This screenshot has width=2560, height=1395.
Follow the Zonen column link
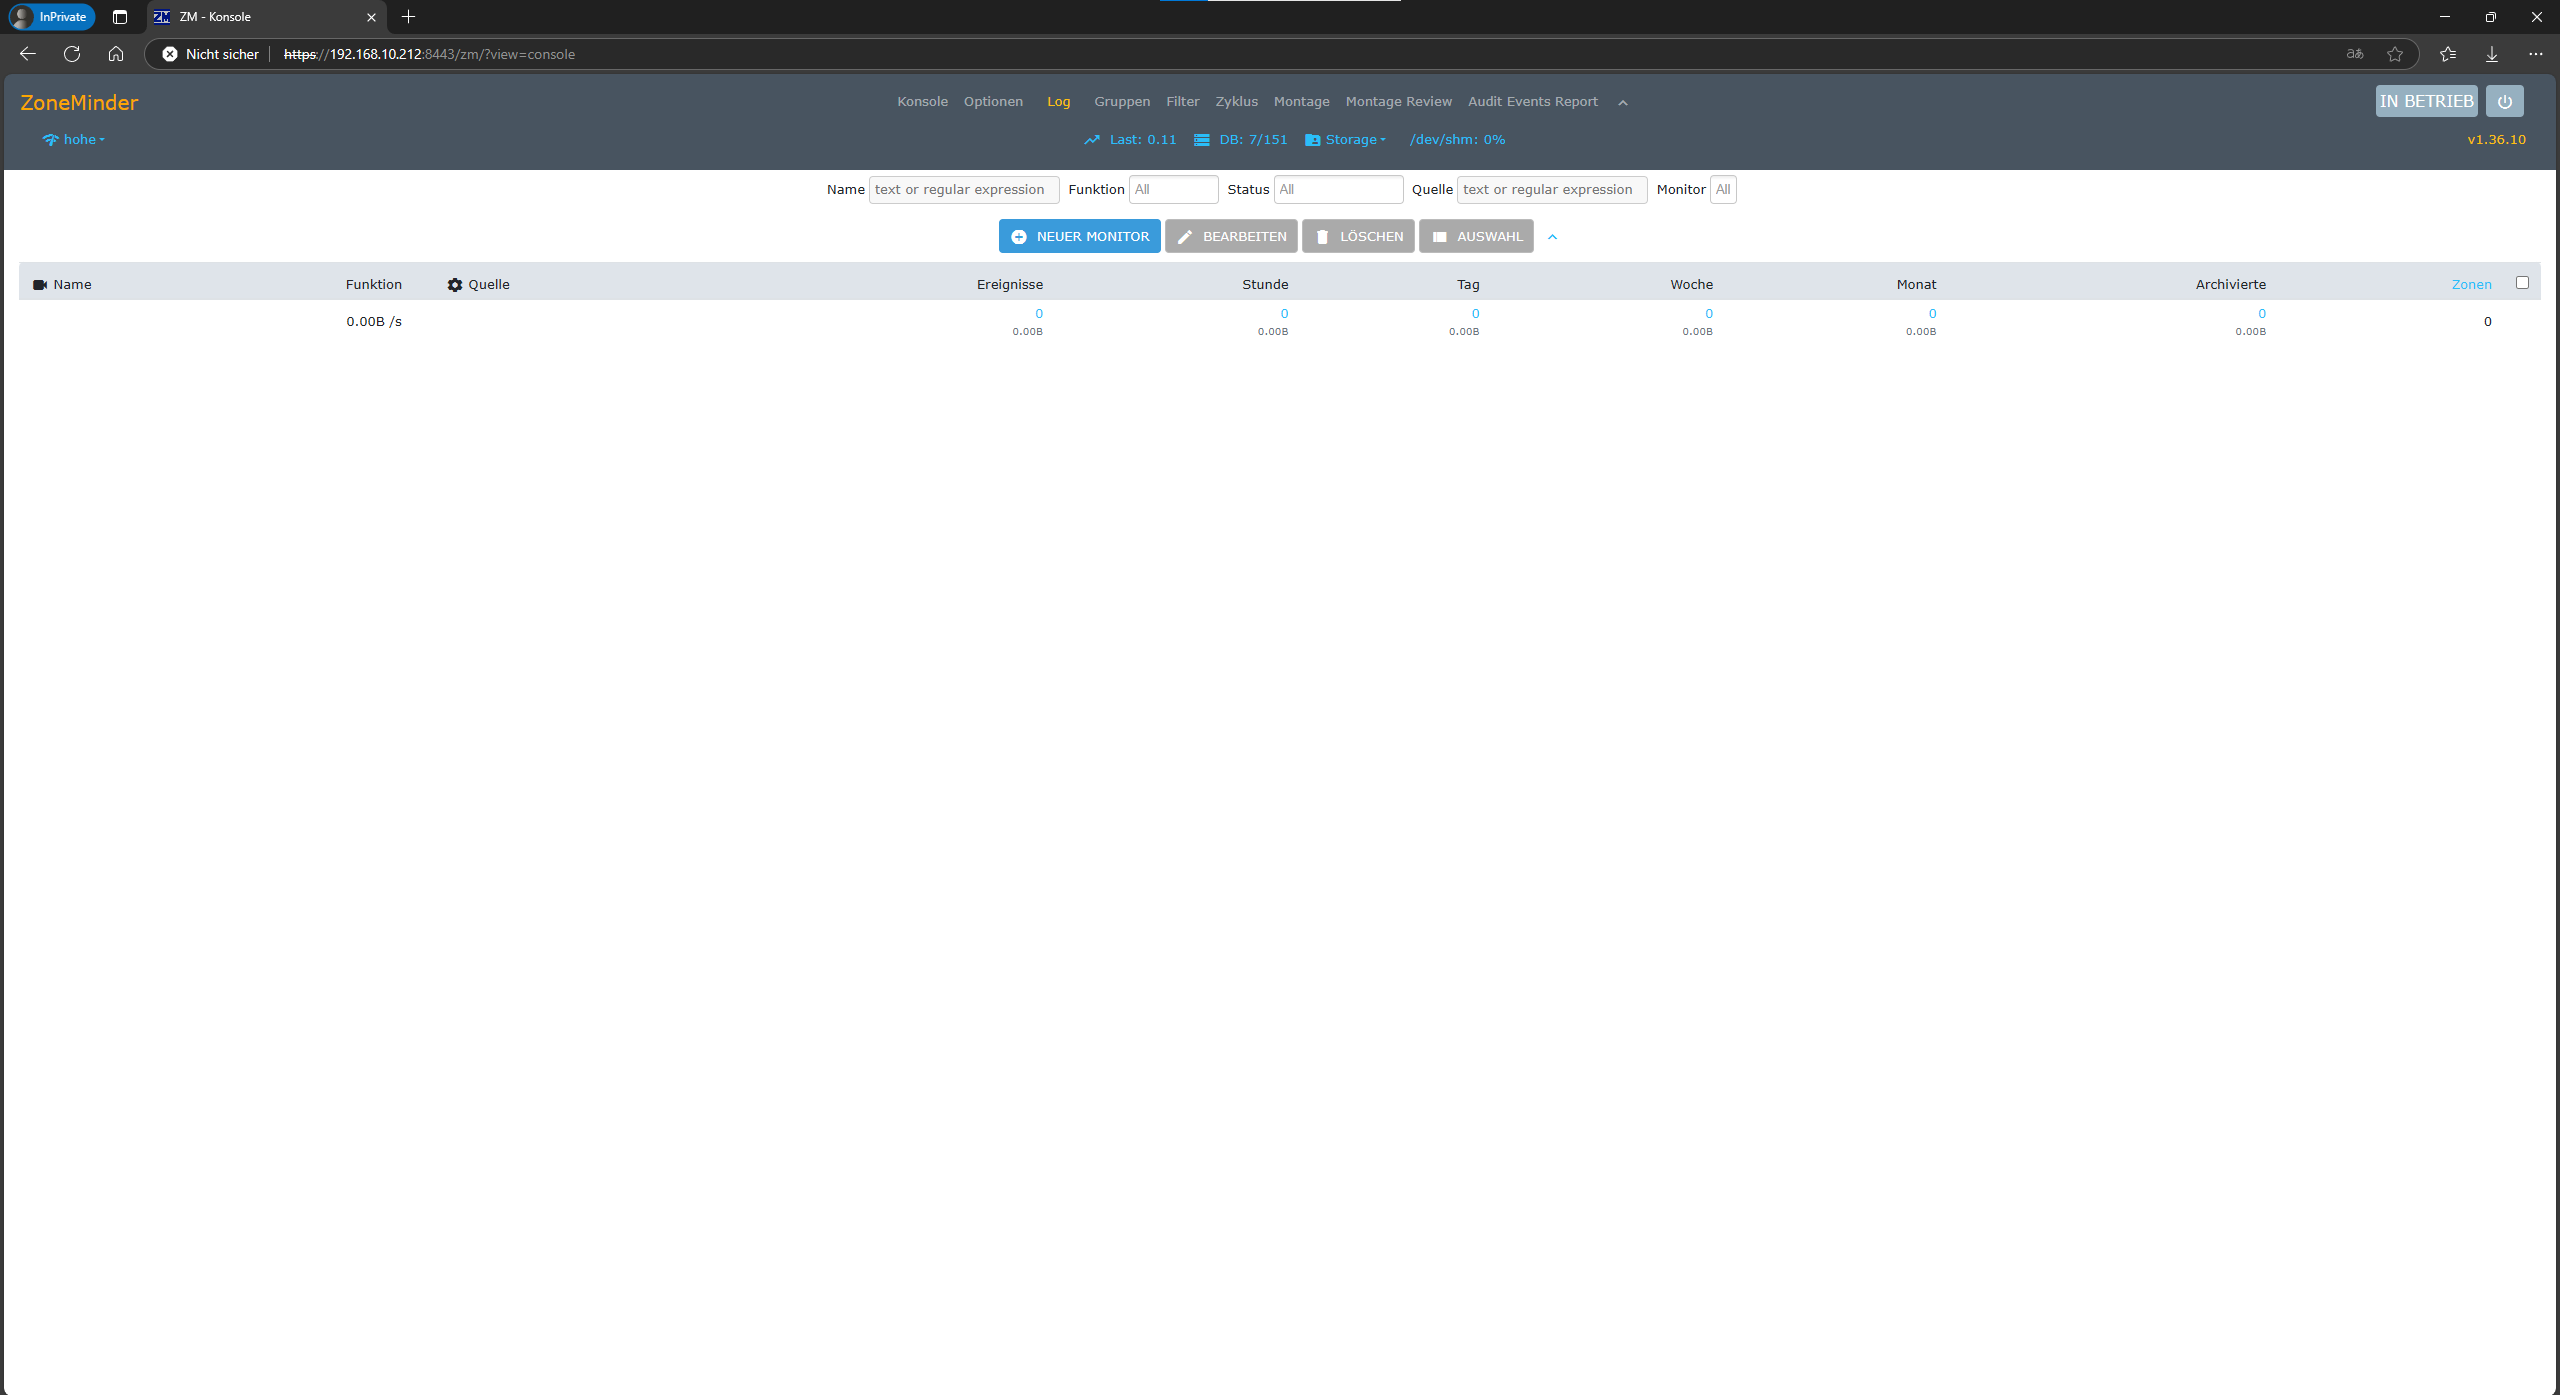pos(2471,285)
